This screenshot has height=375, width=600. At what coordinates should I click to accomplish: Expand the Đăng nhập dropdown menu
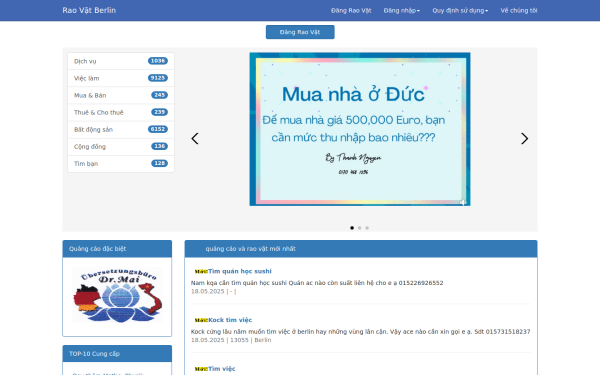pos(401,11)
